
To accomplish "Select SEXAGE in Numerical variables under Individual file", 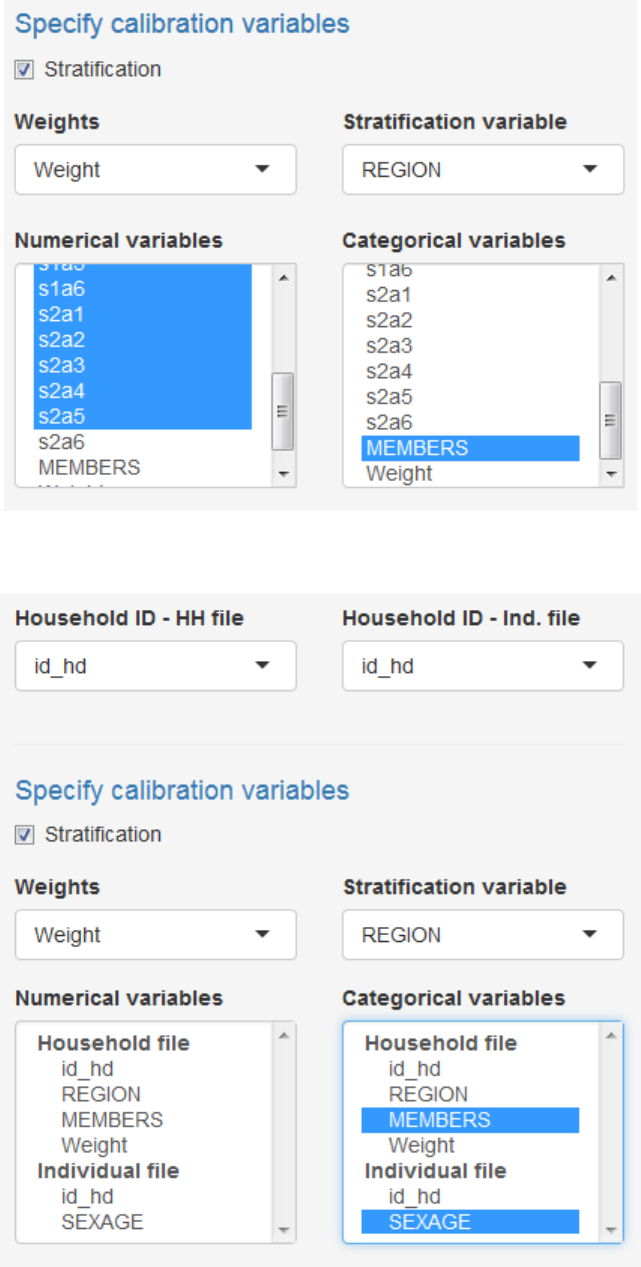I will pos(102,1222).
